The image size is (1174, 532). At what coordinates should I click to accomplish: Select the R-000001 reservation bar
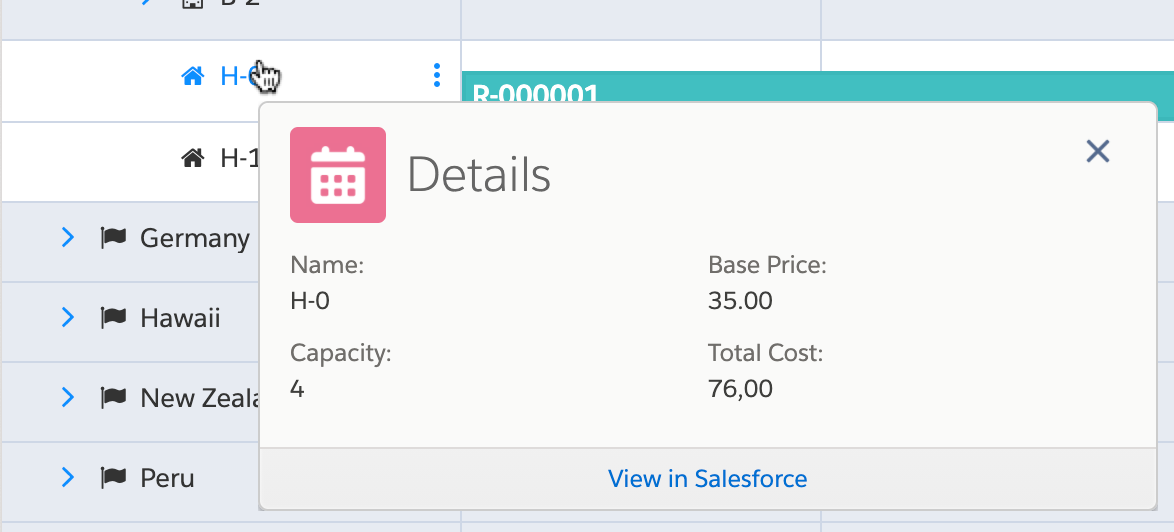pos(800,88)
